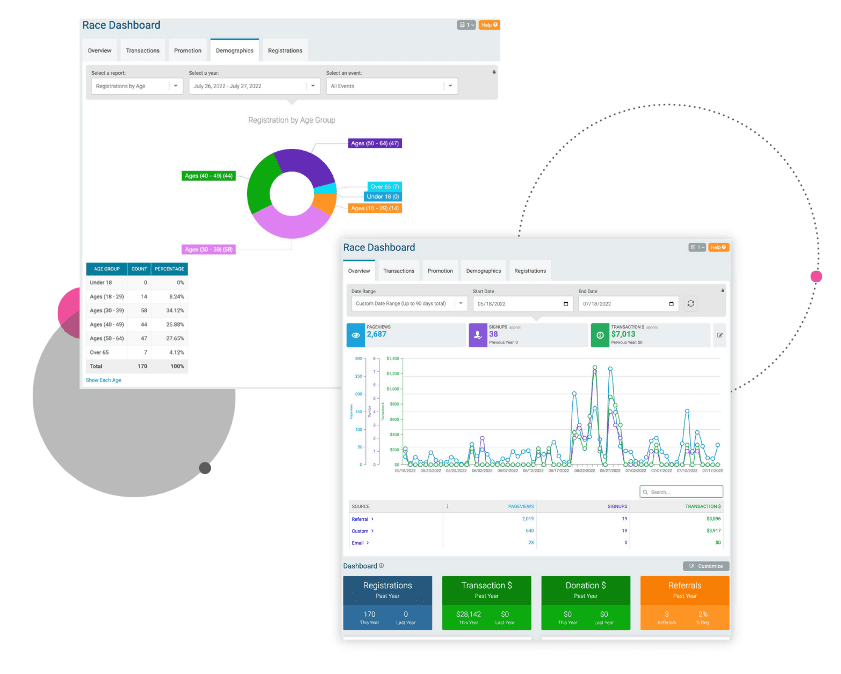Viewport: 841px width, 674px height.
Task: Click the blue Registrations Past Year card
Action: pyautogui.click(x=387, y=603)
